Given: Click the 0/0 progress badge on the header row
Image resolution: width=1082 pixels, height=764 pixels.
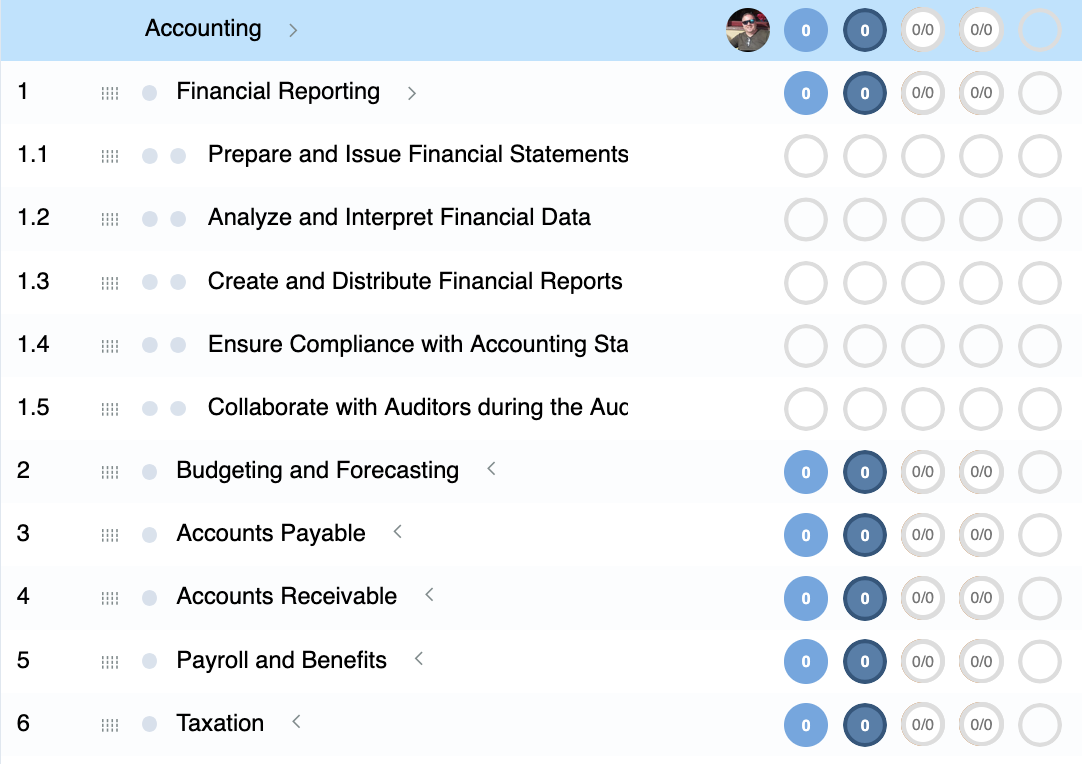Looking at the screenshot, I should point(922,30).
